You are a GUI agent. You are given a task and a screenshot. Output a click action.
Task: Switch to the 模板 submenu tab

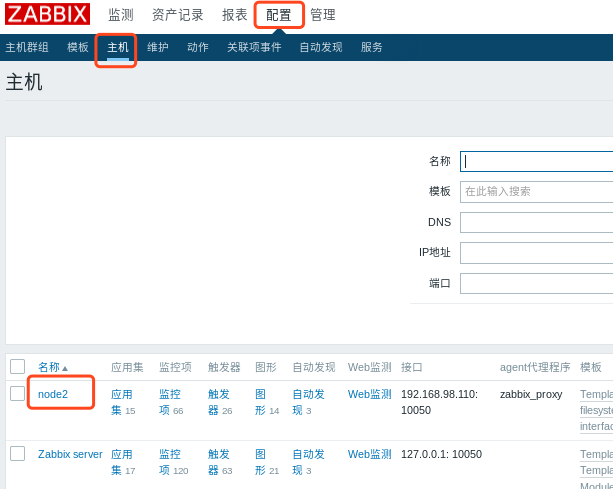click(x=78, y=47)
